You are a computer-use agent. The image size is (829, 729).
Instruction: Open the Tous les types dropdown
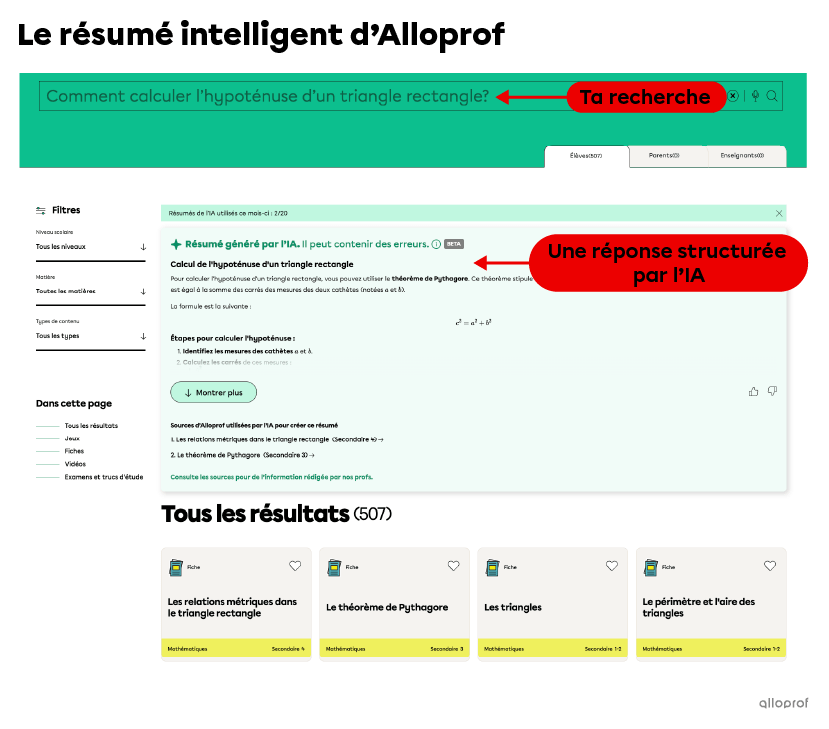pyautogui.click(x=90, y=336)
